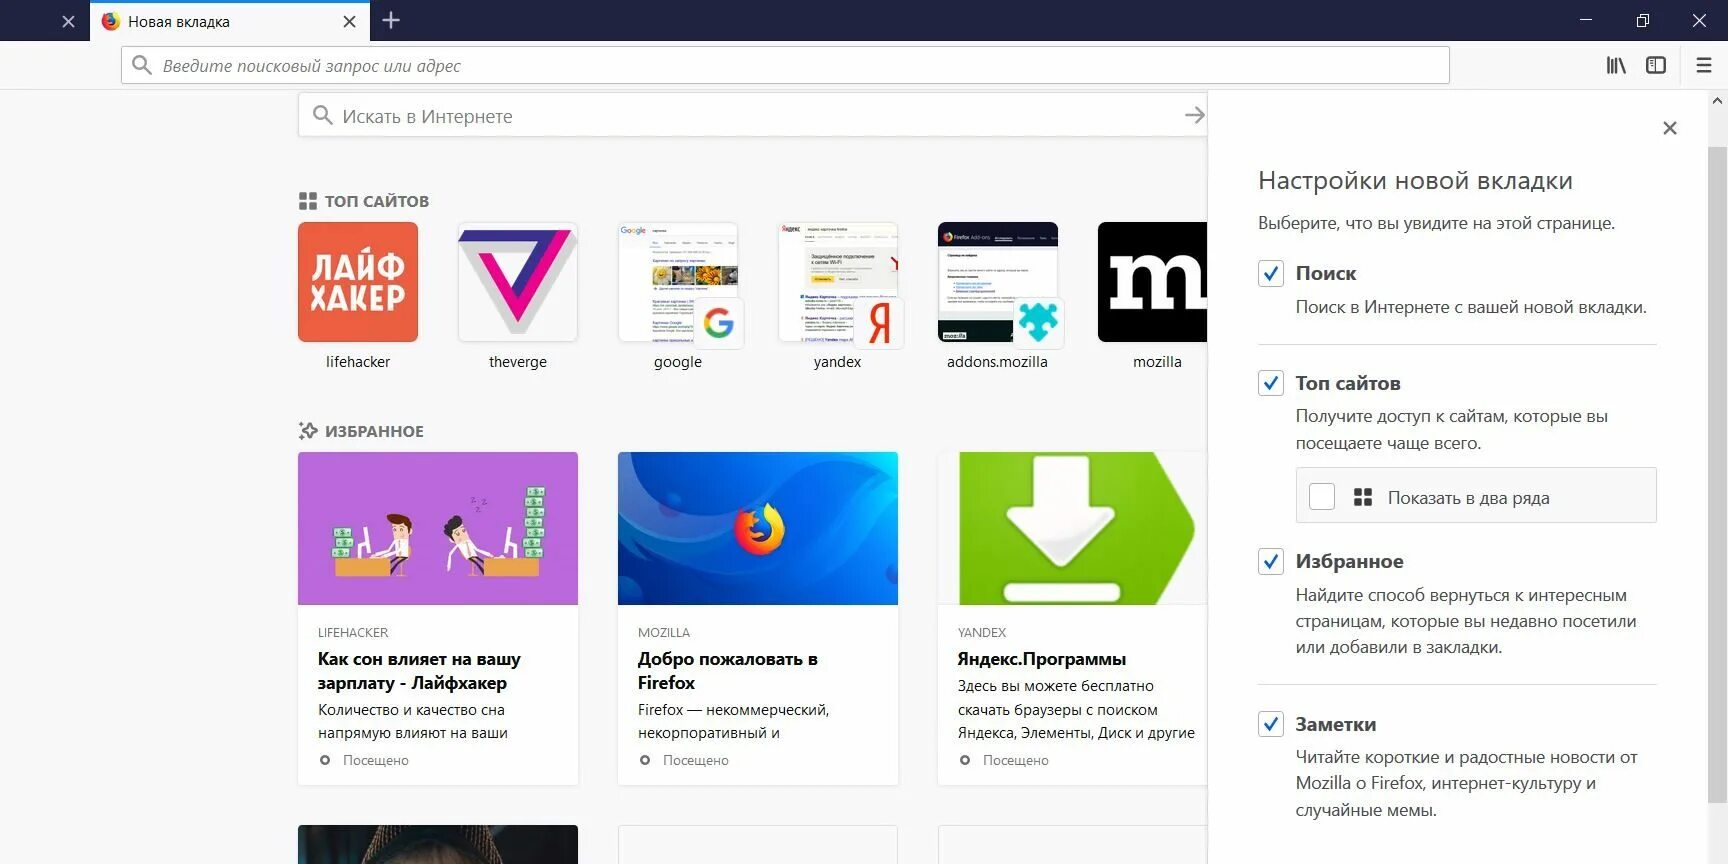The height and width of the screenshot is (864, 1728).
Task: Open theverge top site tile
Action: (518, 282)
